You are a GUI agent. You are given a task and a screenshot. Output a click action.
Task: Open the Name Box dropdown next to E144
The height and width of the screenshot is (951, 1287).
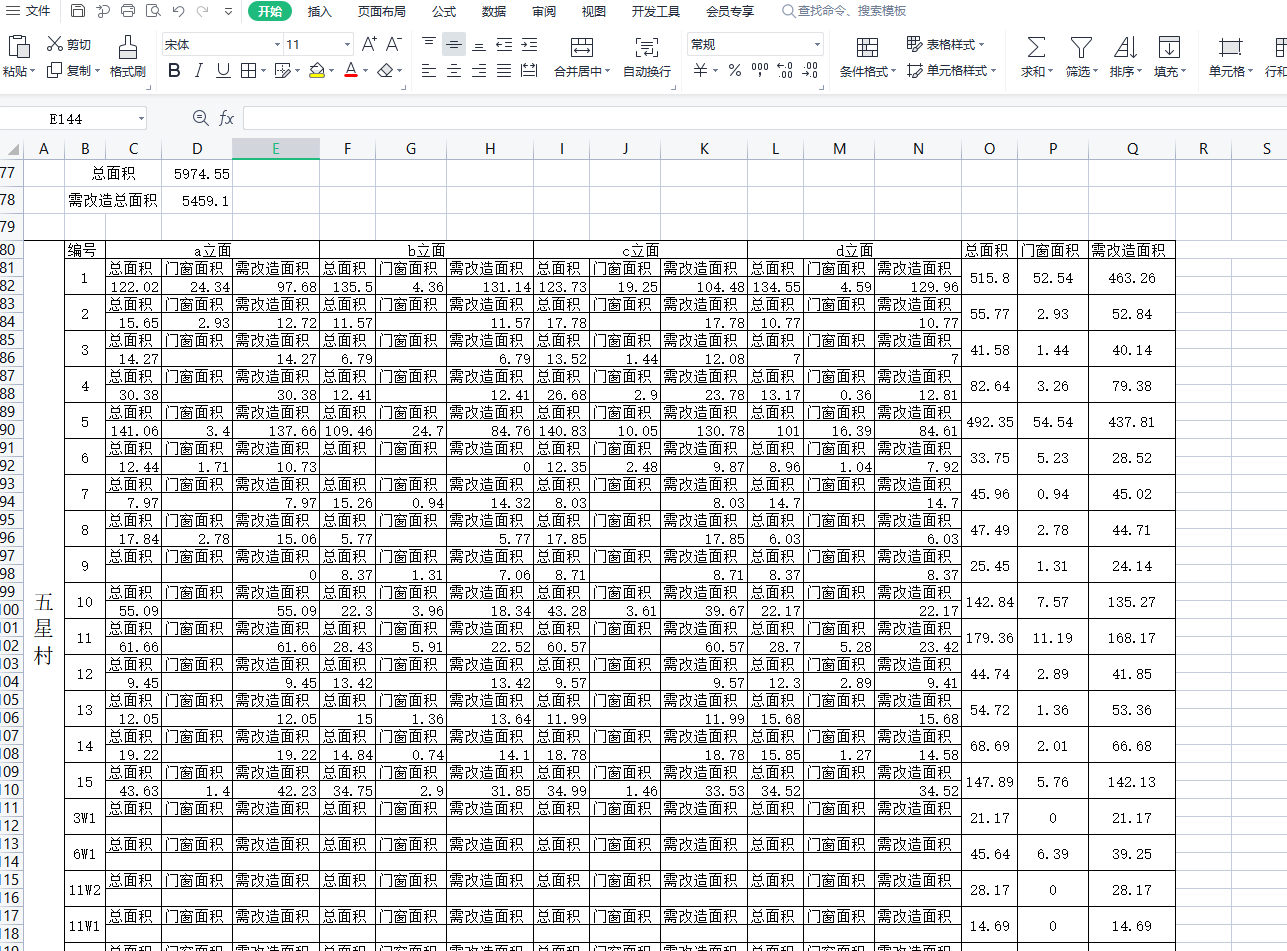click(x=141, y=119)
